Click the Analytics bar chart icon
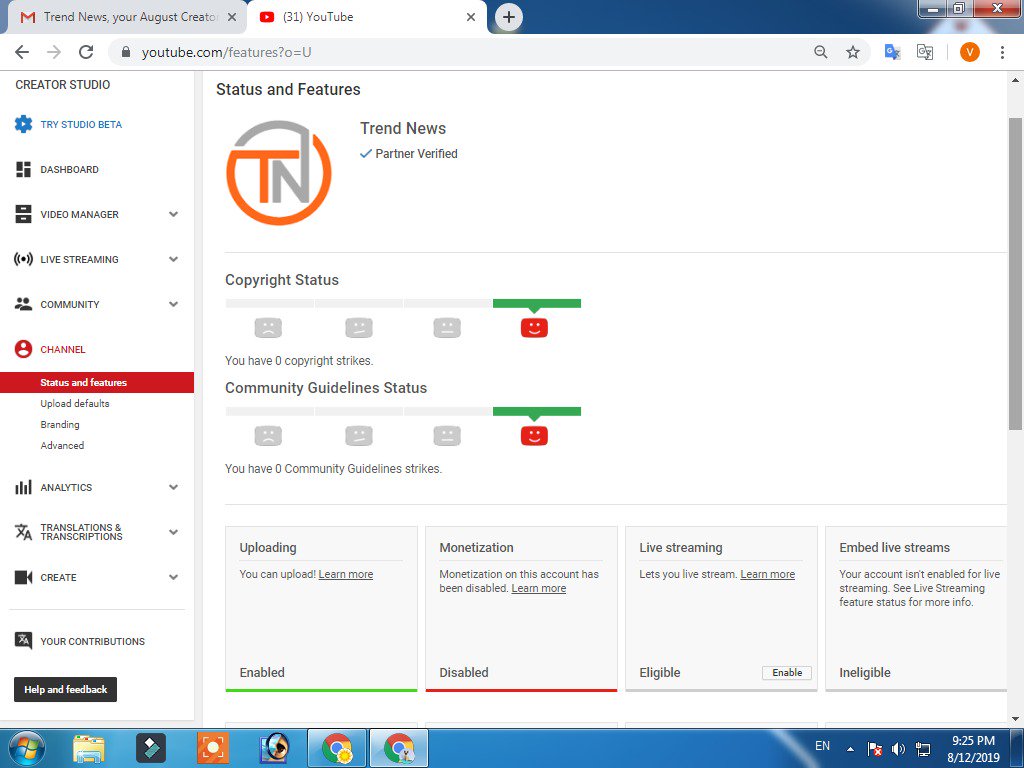Image resolution: width=1024 pixels, height=768 pixels. coord(24,487)
